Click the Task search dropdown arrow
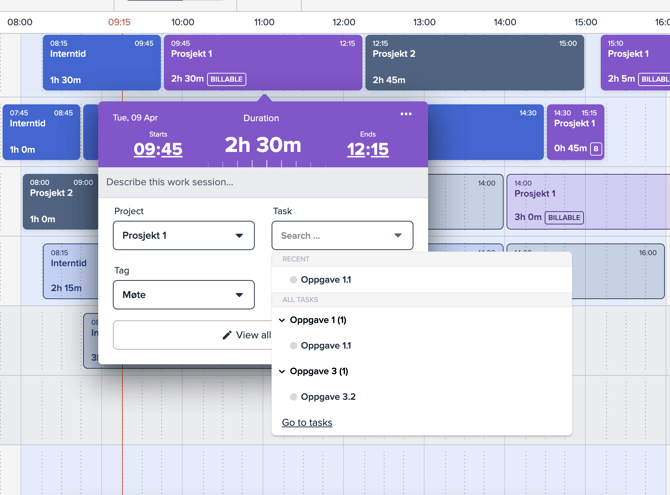670x495 pixels. (398, 236)
